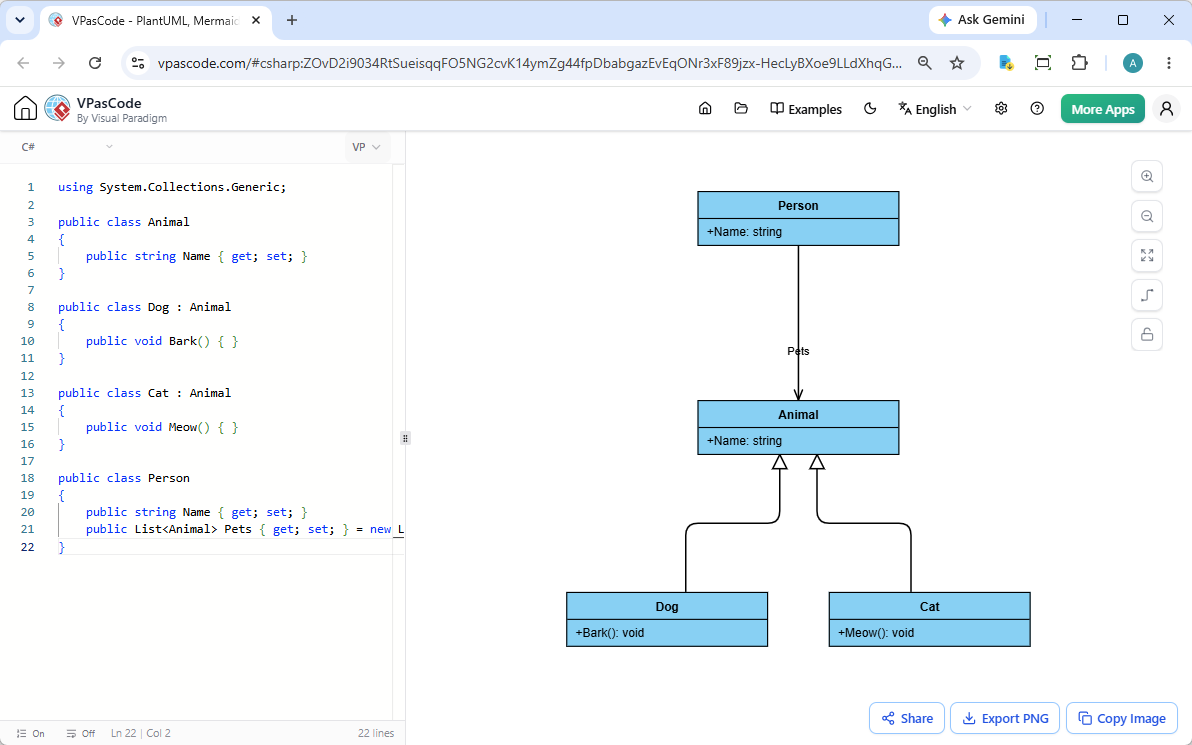Open the browser extensions puzzle icon
The height and width of the screenshot is (745, 1192).
click(x=1079, y=63)
